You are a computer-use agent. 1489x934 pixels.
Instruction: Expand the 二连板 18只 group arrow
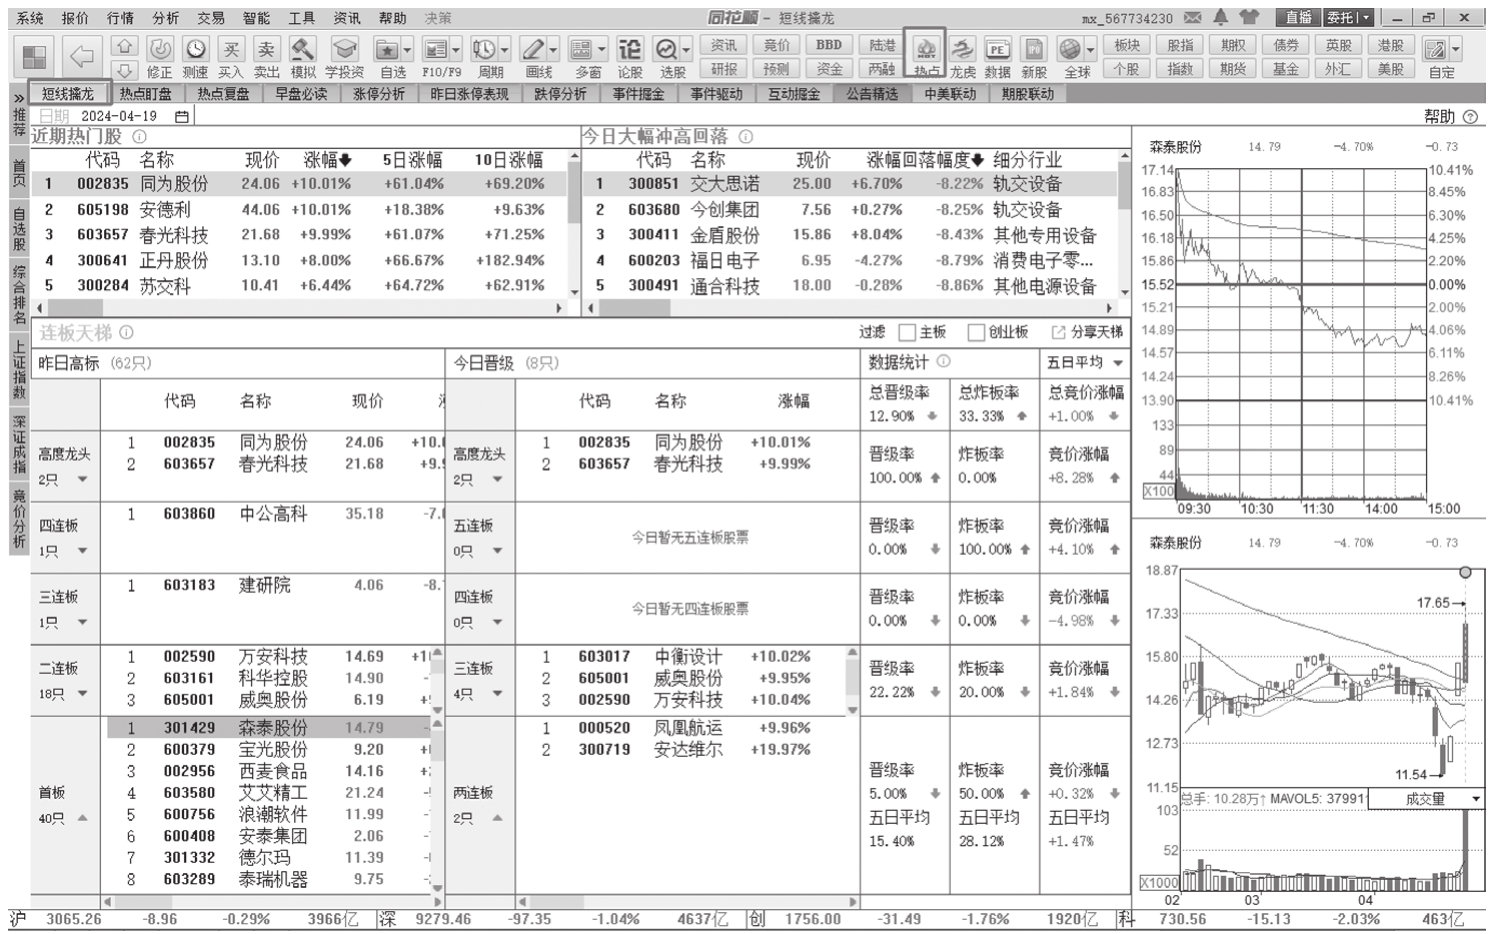tap(82, 693)
